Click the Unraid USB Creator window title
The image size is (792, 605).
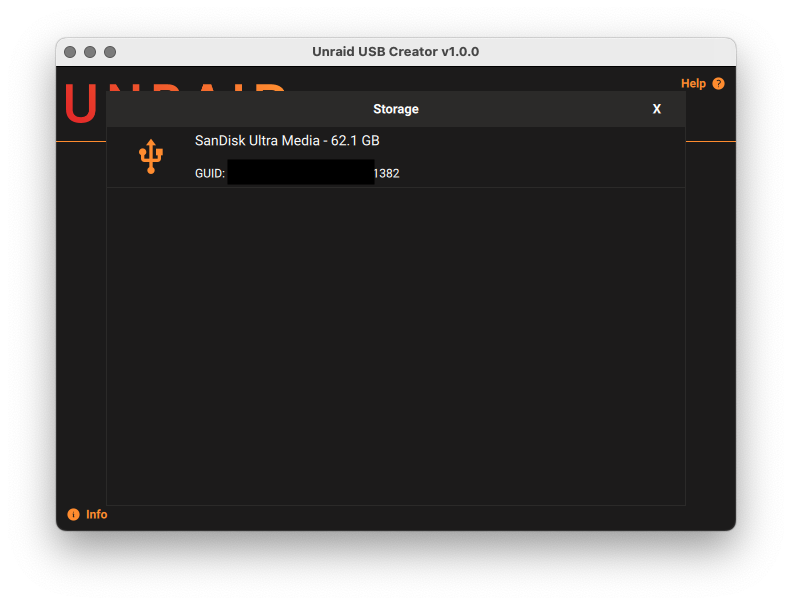click(x=395, y=52)
